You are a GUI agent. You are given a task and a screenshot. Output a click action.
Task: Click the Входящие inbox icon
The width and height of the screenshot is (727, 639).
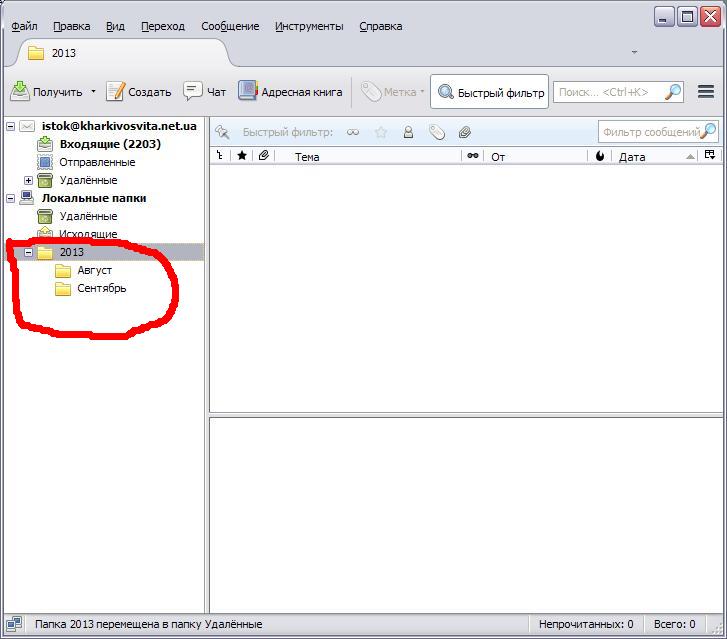pyautogui.click(x=45, y=144)
